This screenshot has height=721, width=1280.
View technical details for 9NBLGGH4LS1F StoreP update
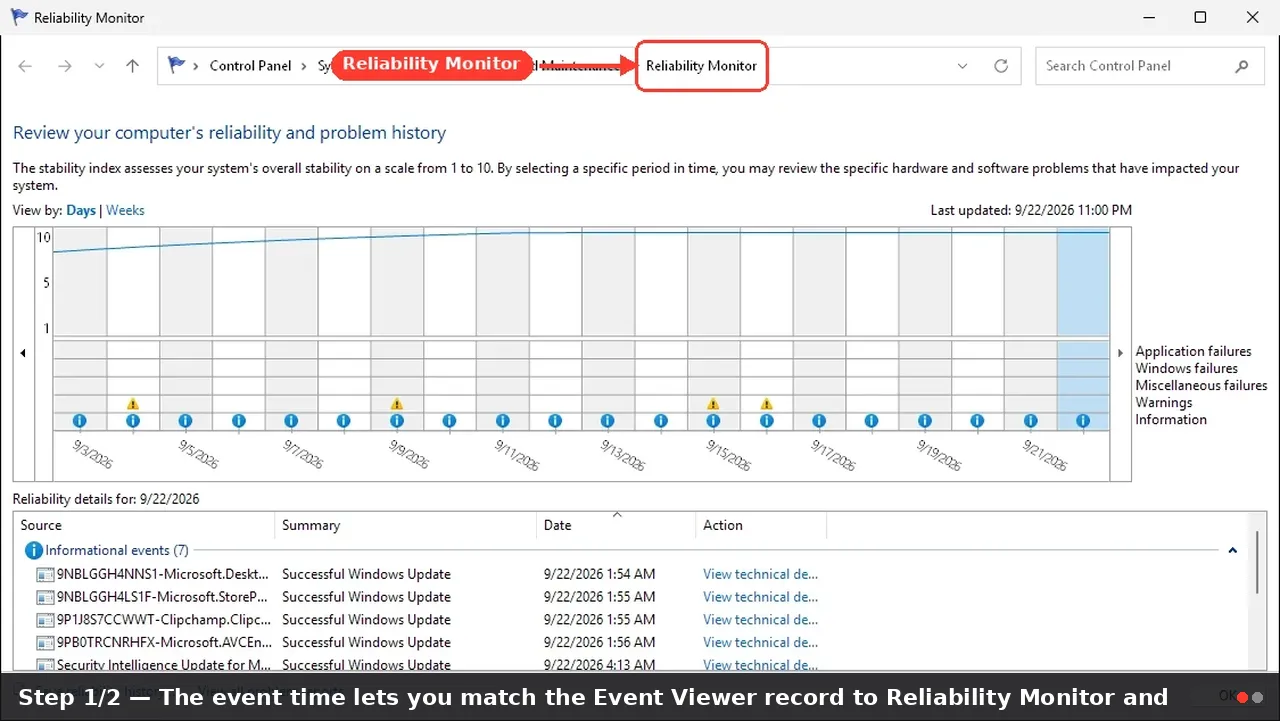(x=760, y=597)
